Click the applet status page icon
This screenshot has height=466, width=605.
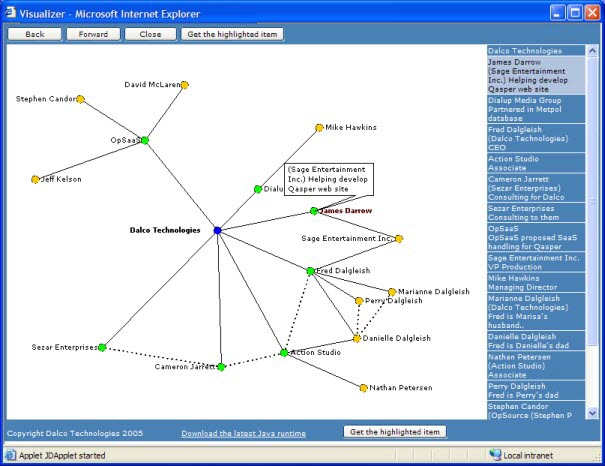coord(11,455)
